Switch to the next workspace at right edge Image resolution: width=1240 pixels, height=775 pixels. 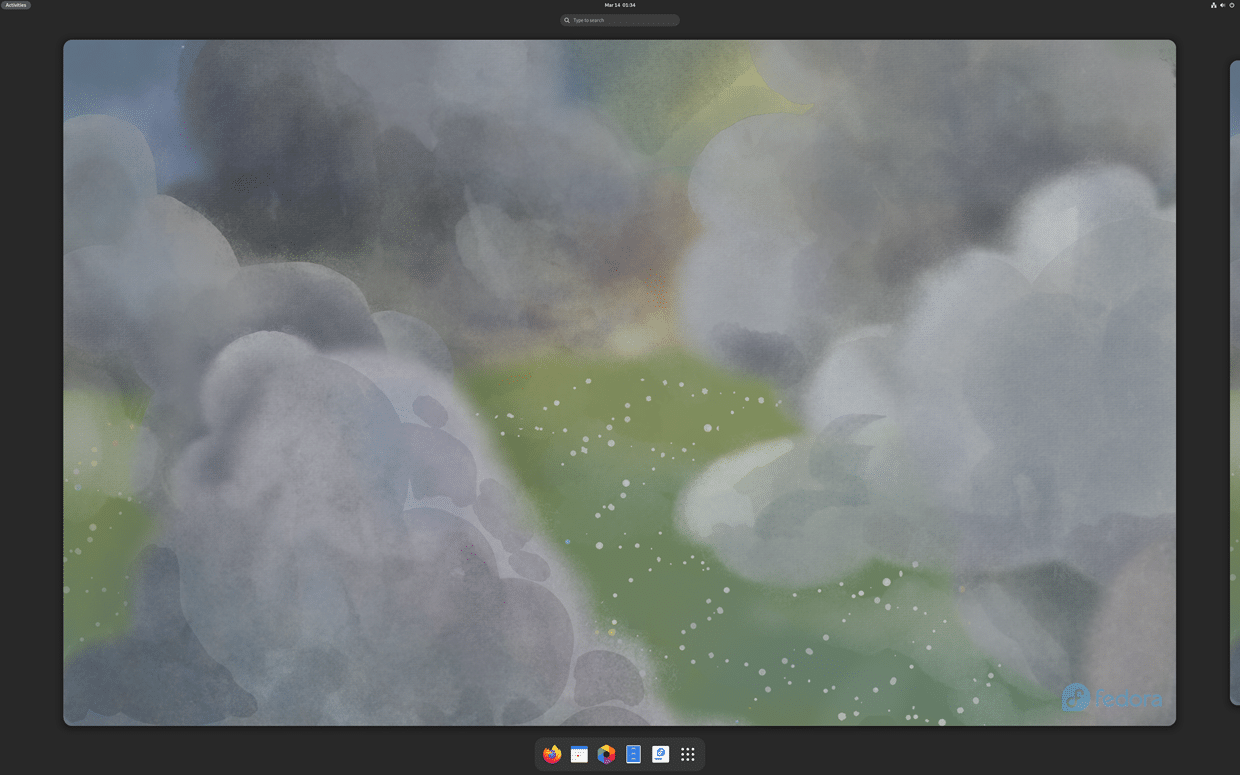pyautogui.click(x=1234, y=382)
